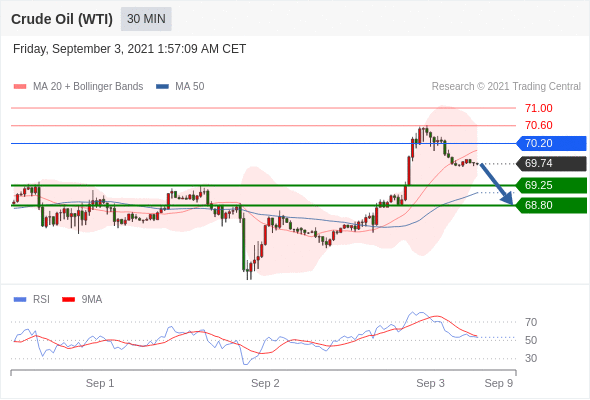
Task: Click the RSI 30 axis label
Action: [x=531, y=358]
